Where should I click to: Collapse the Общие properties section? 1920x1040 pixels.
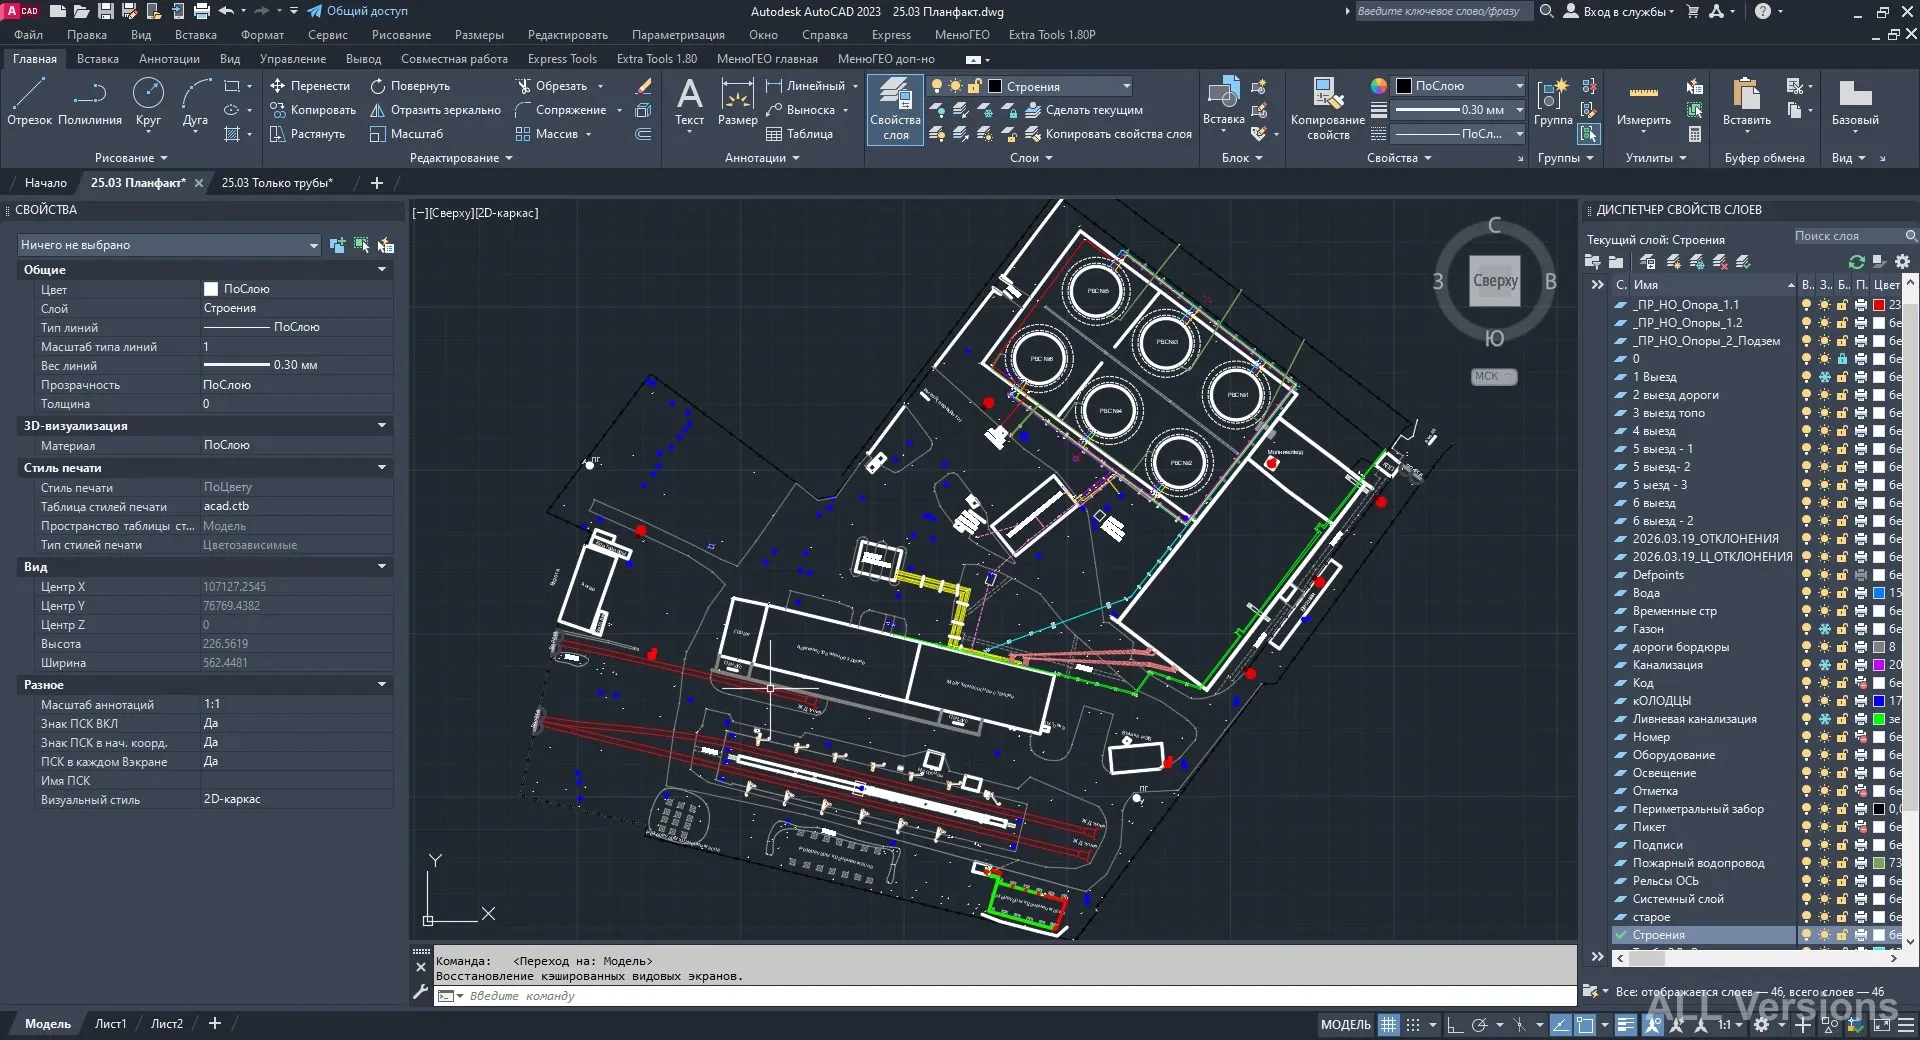[x=382, y=270]
